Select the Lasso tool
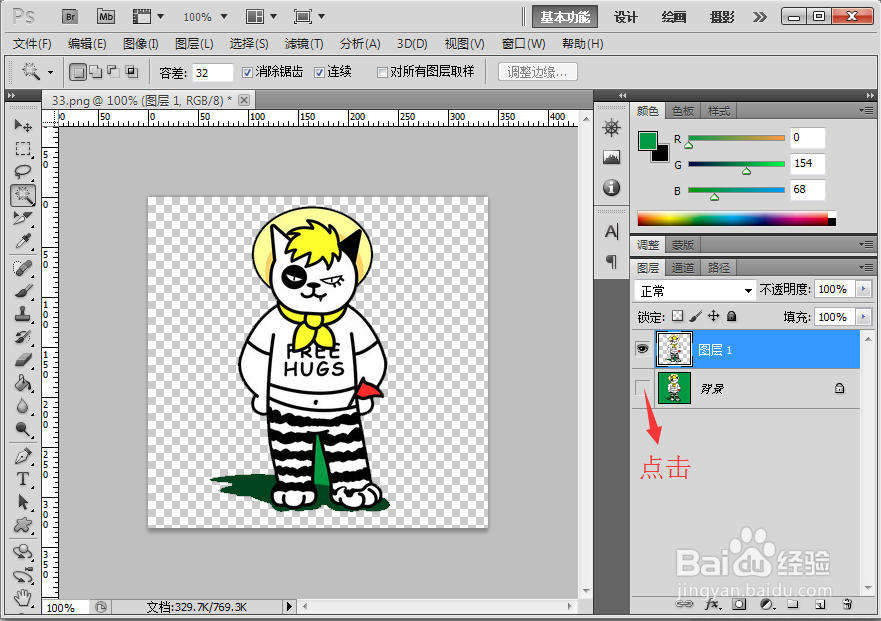 pos(22,171)
